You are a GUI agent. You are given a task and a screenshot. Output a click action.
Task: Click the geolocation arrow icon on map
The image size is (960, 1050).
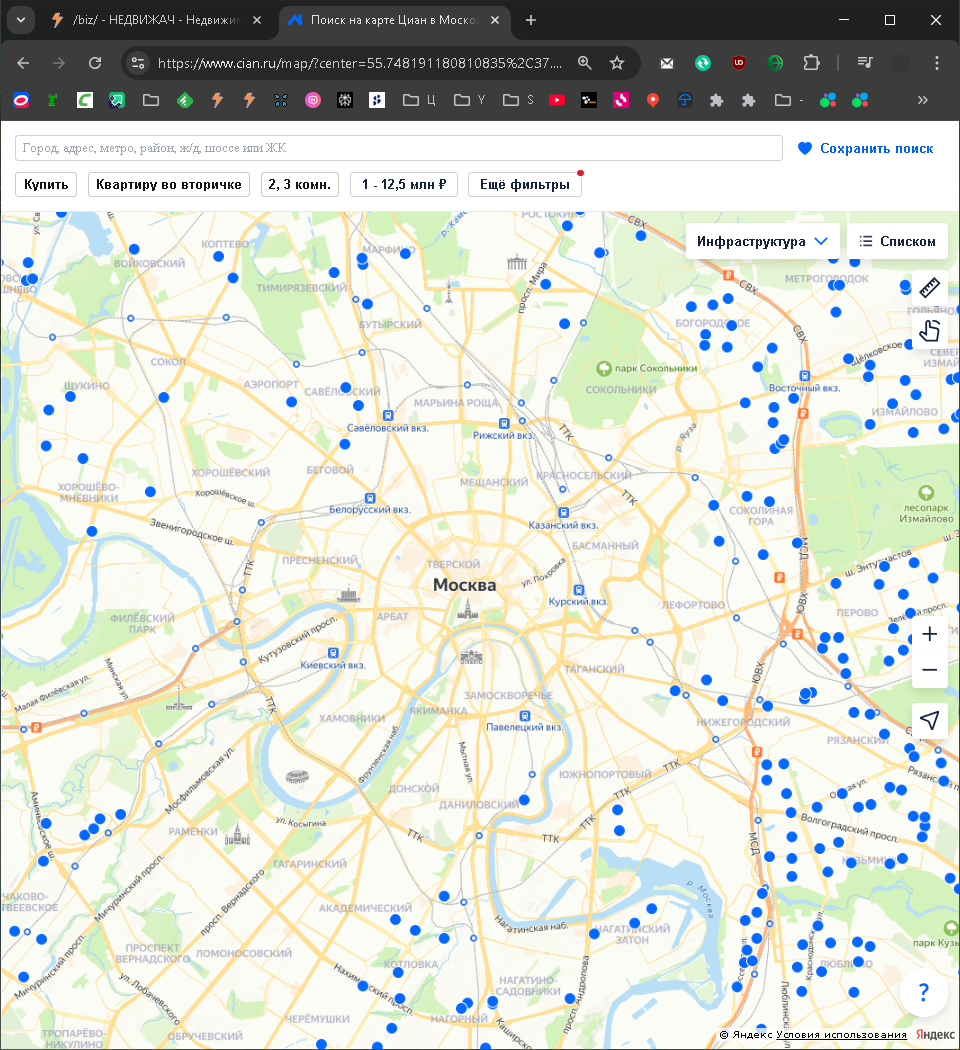click(929, 720)
